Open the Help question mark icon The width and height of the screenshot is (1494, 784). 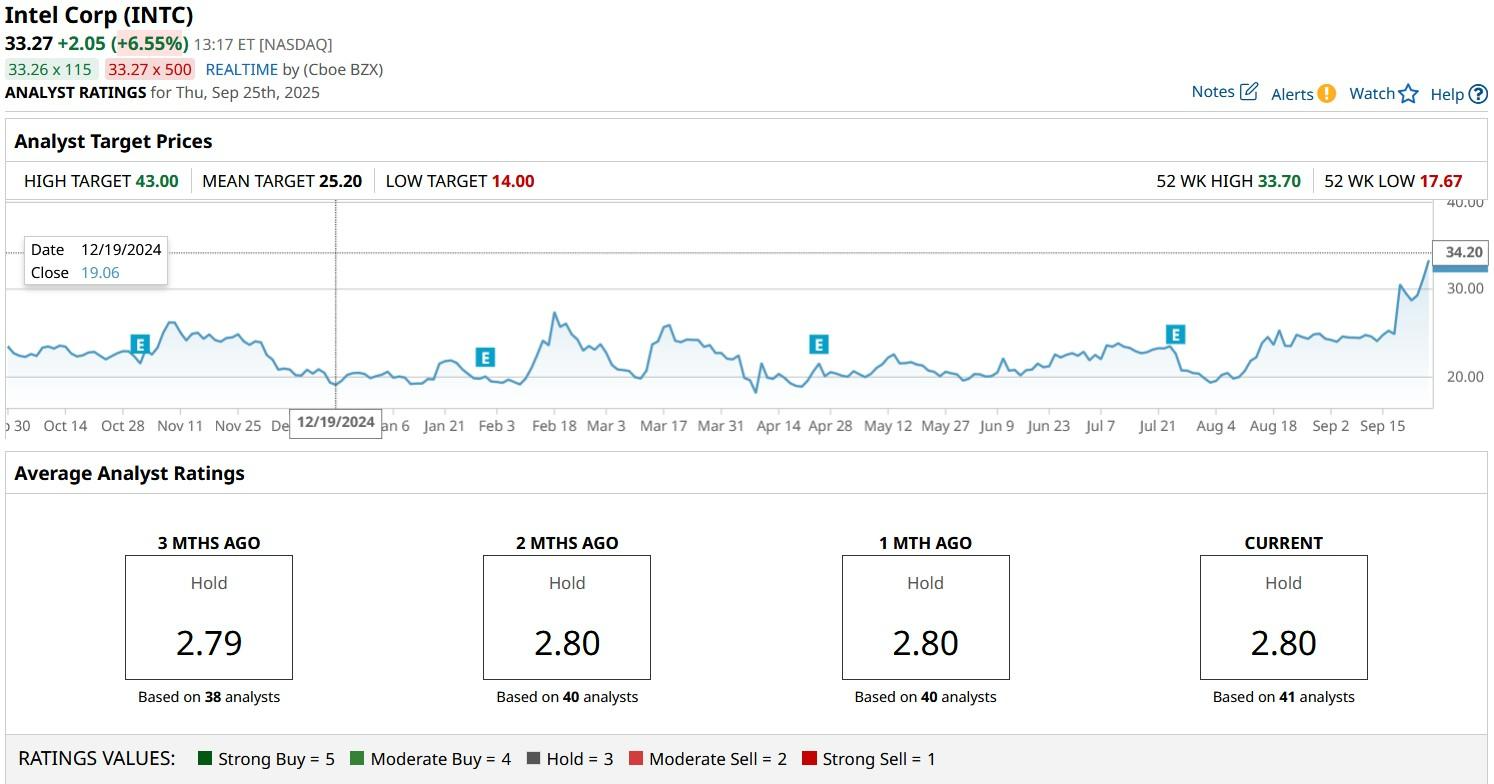1478,94
